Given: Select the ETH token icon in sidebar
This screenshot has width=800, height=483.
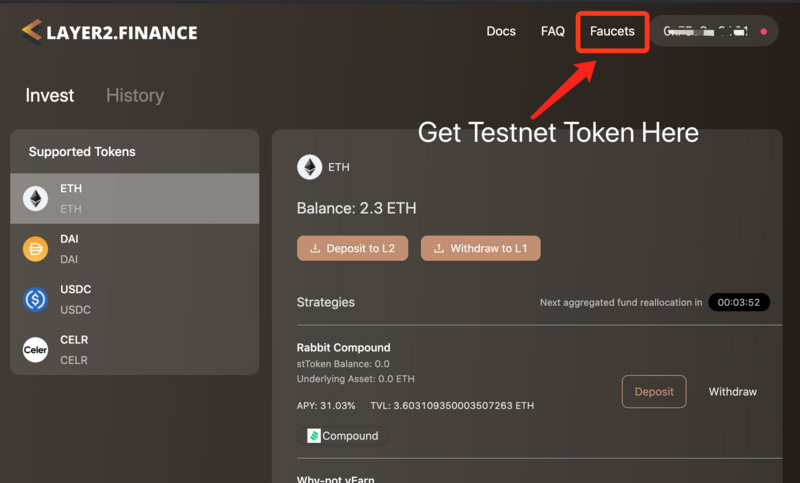Looking at the screenshot, I should (36, 198).
